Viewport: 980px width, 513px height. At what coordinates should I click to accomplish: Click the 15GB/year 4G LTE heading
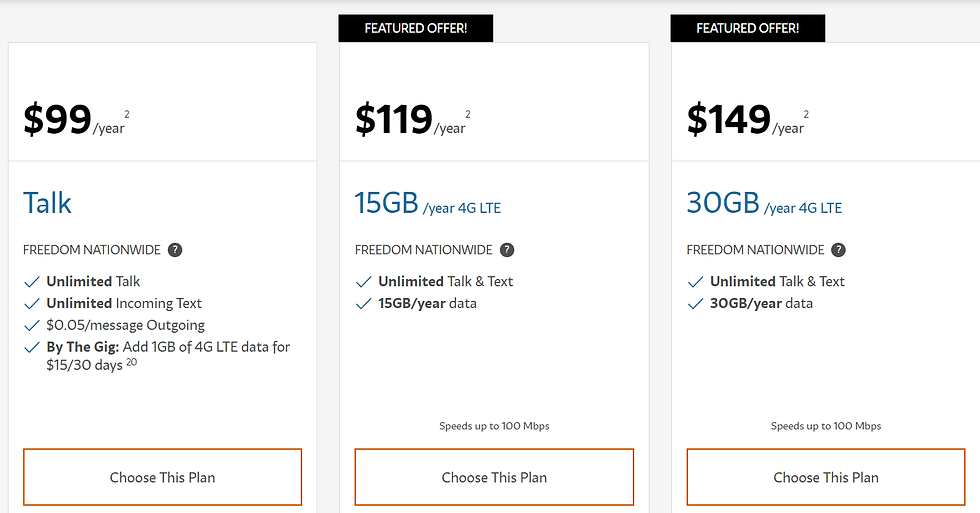tap(428, 205)
